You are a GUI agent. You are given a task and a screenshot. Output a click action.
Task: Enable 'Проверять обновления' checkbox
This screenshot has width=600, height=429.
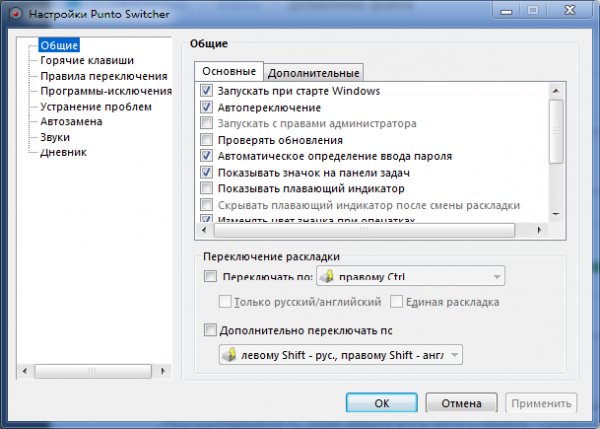[x=207, y=140]
